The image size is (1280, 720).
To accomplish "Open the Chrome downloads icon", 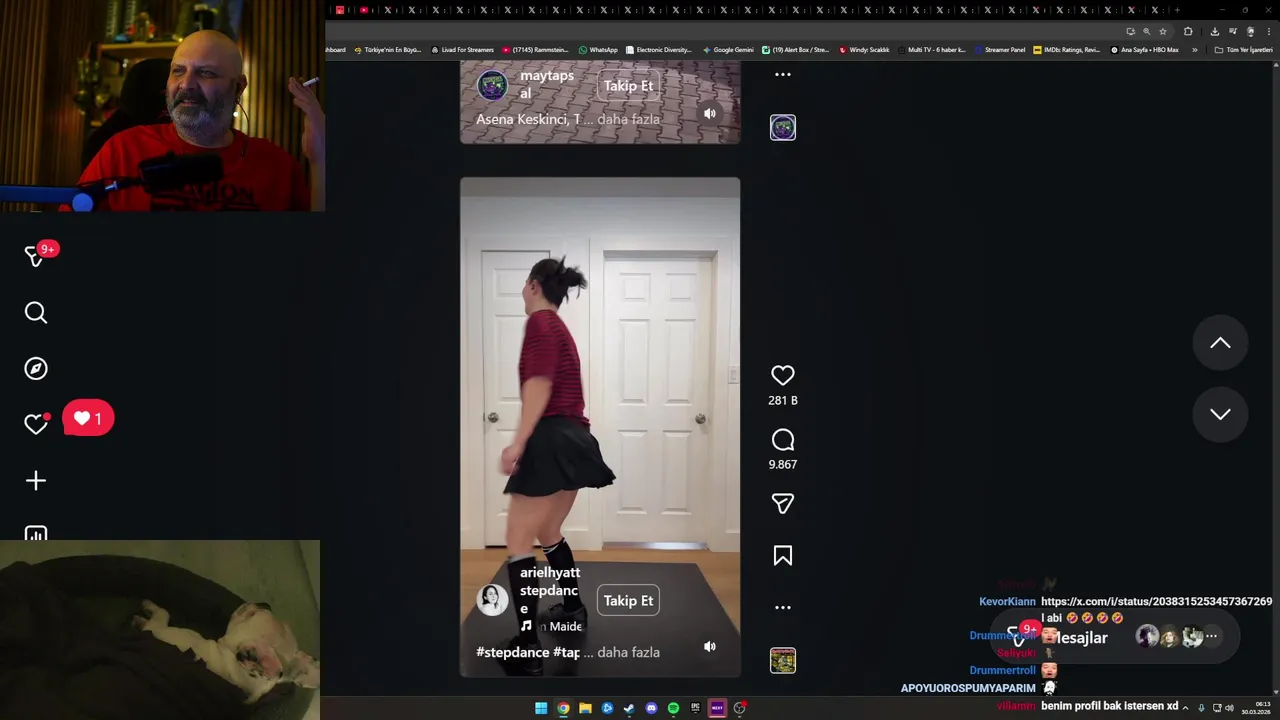I will pyautogui.click(x=1215, y=31).
